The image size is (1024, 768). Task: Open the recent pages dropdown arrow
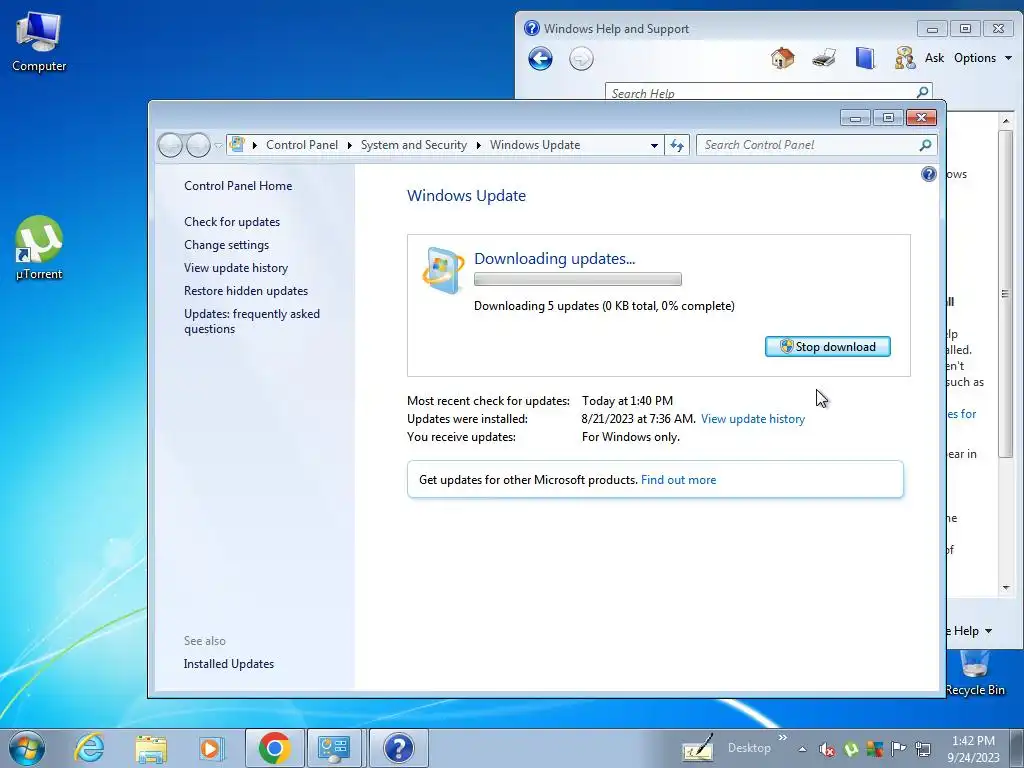[x=218, y=146]
